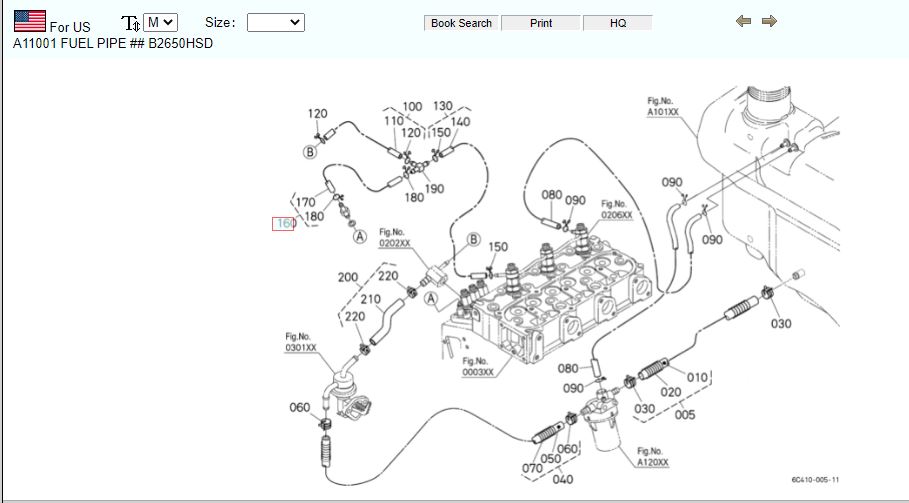Jump to figure reference 0003XX
The height and width of the screenshot is (503, 909).
point(477,367)
